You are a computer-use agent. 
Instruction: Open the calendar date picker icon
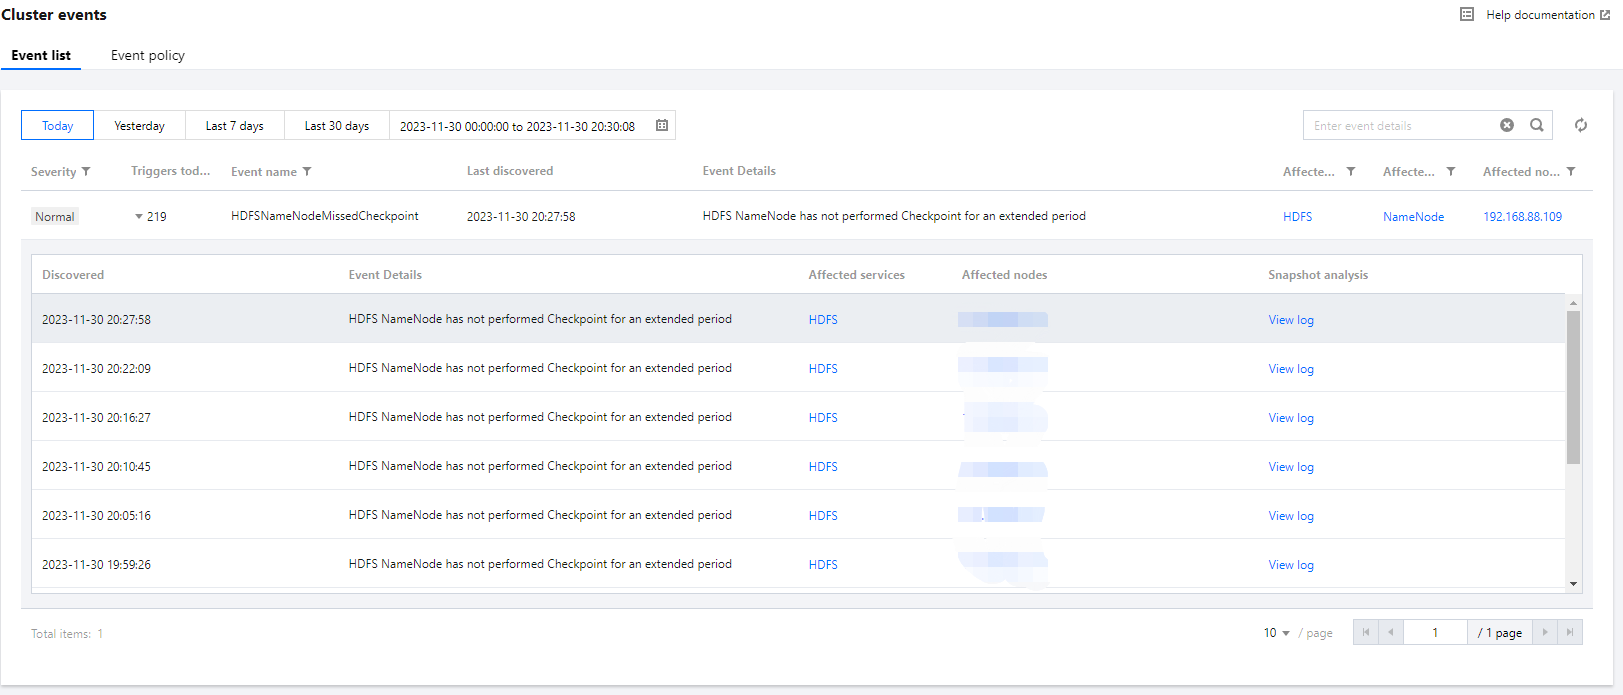662,125
